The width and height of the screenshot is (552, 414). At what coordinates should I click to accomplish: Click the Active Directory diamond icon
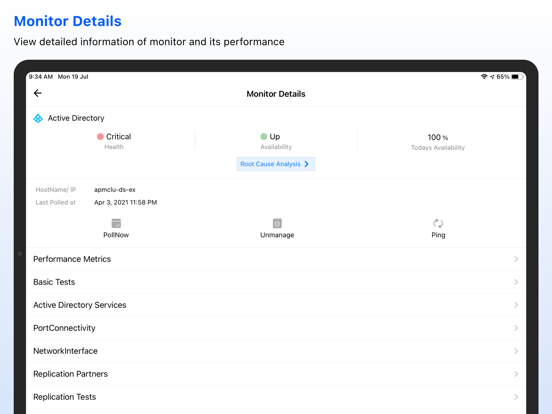[x=38, y=118]
